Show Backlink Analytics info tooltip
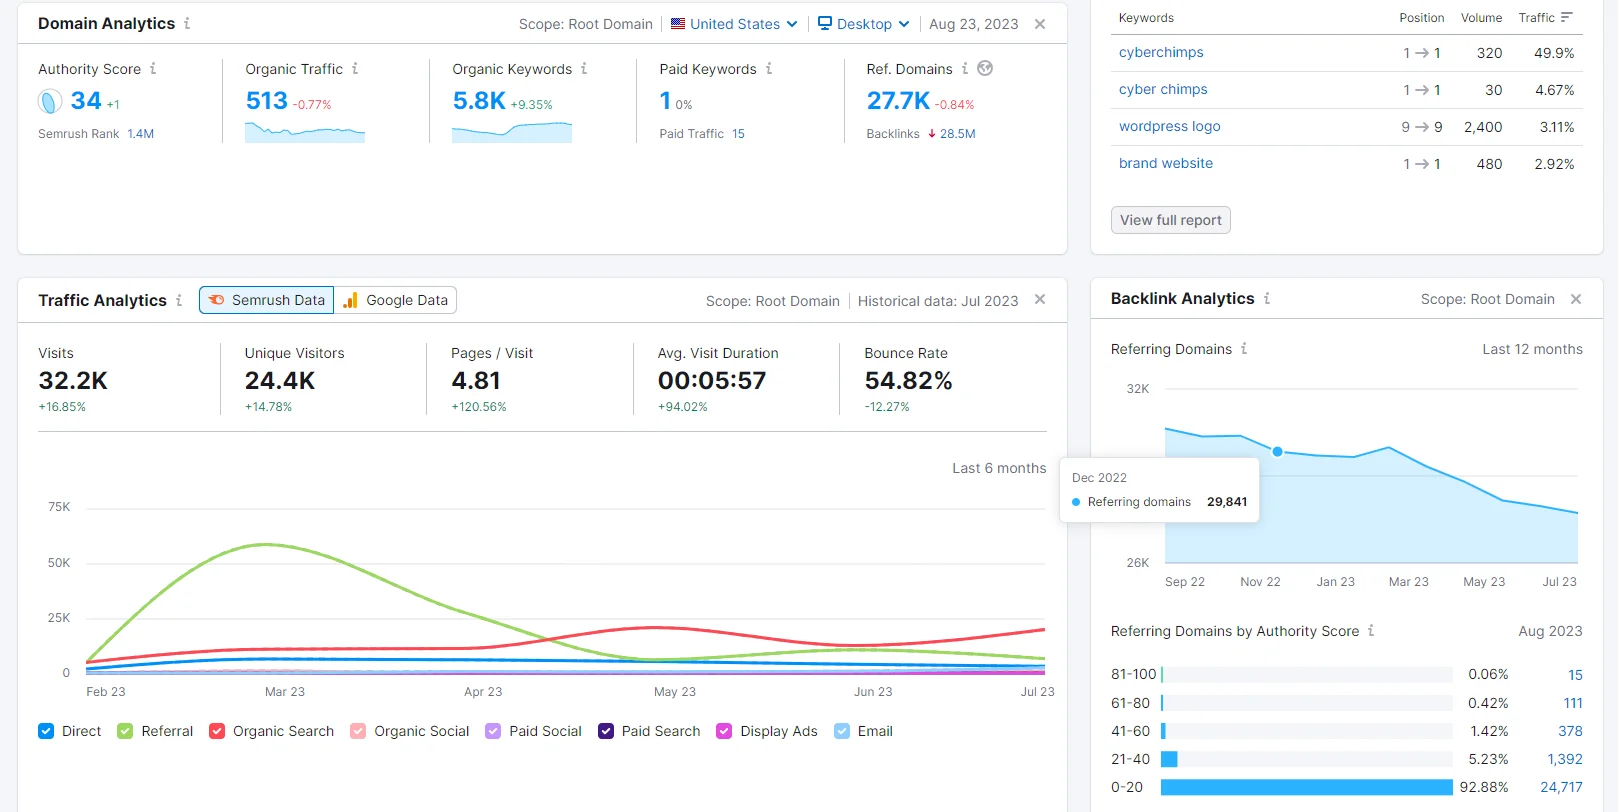The image size is (1618, 812). point(1267,298)
